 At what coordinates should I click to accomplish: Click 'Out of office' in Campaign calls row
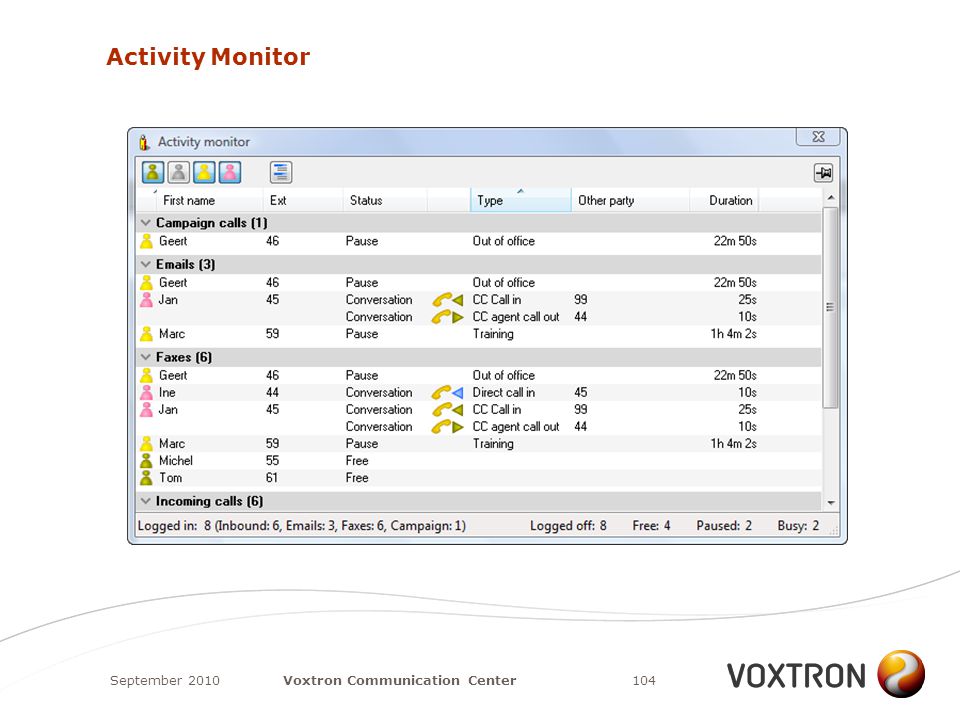[503, 241]
